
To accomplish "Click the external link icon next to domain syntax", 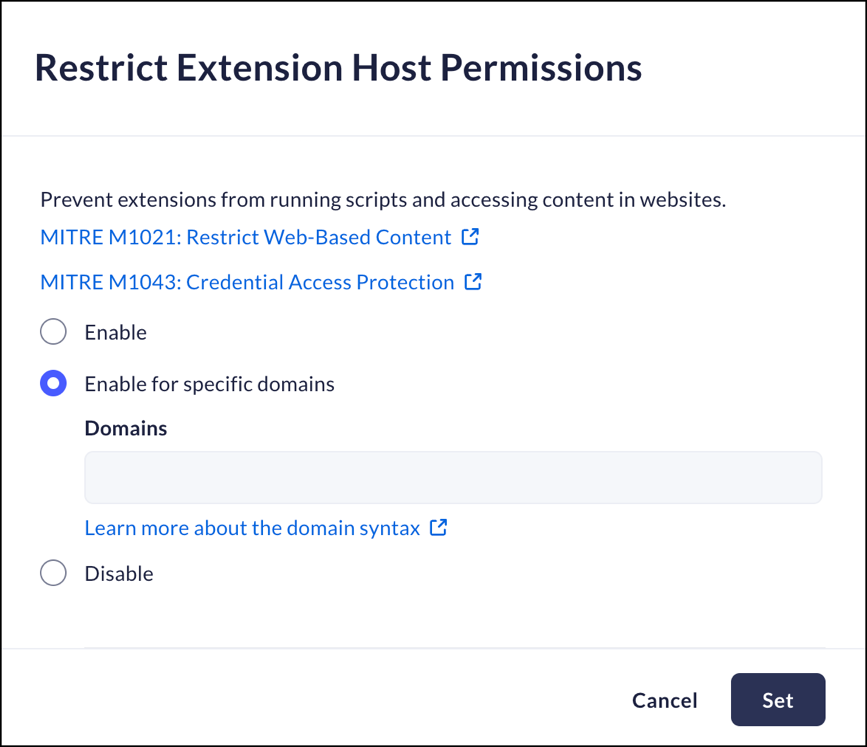I will 438,528.
